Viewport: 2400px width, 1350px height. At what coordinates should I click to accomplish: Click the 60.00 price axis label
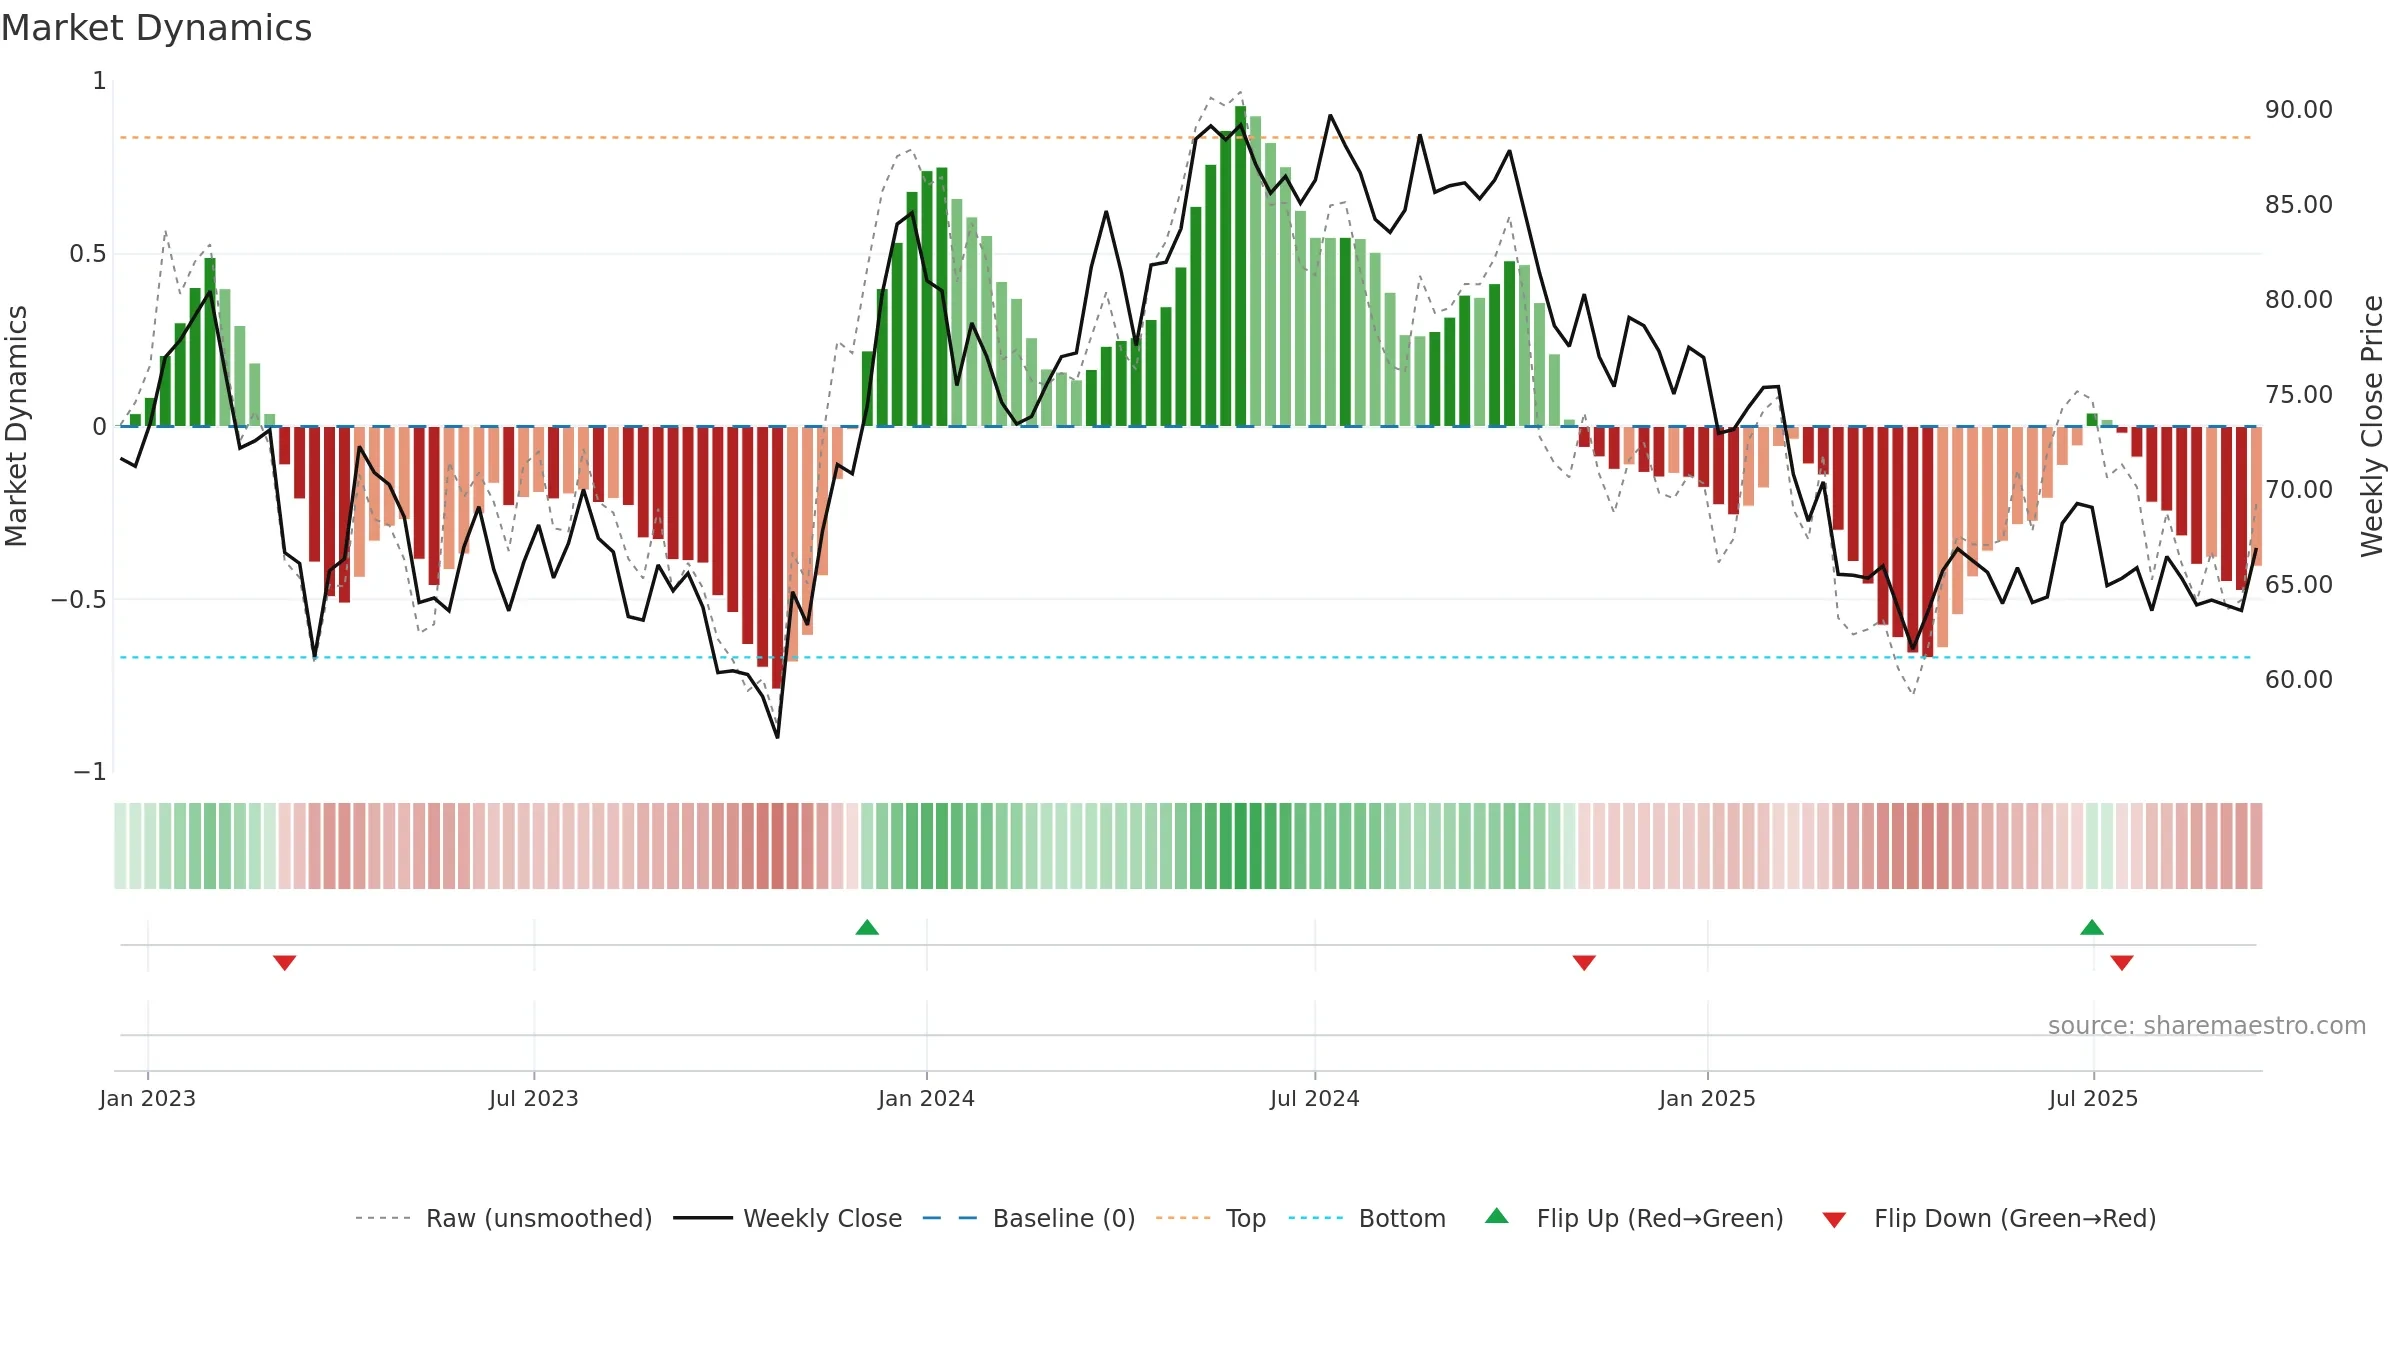2299,680
